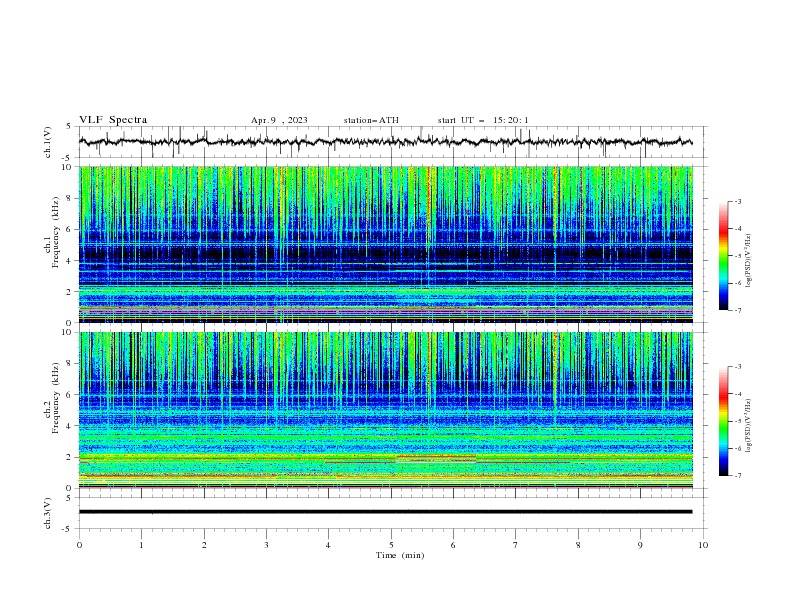Viewport: 792px width, 612px height.
Task: Click the "VLF Spectra" title text
Action: [x=113, y=120]
